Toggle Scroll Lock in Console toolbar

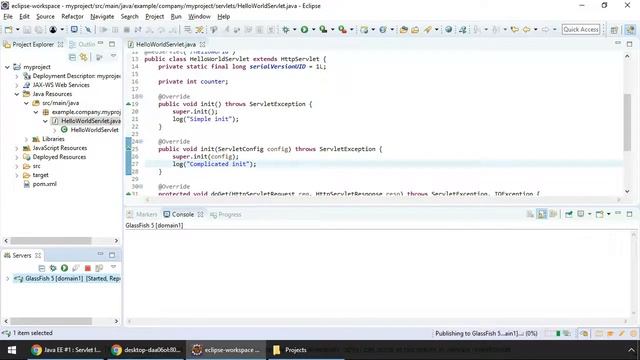pos(542,214)
